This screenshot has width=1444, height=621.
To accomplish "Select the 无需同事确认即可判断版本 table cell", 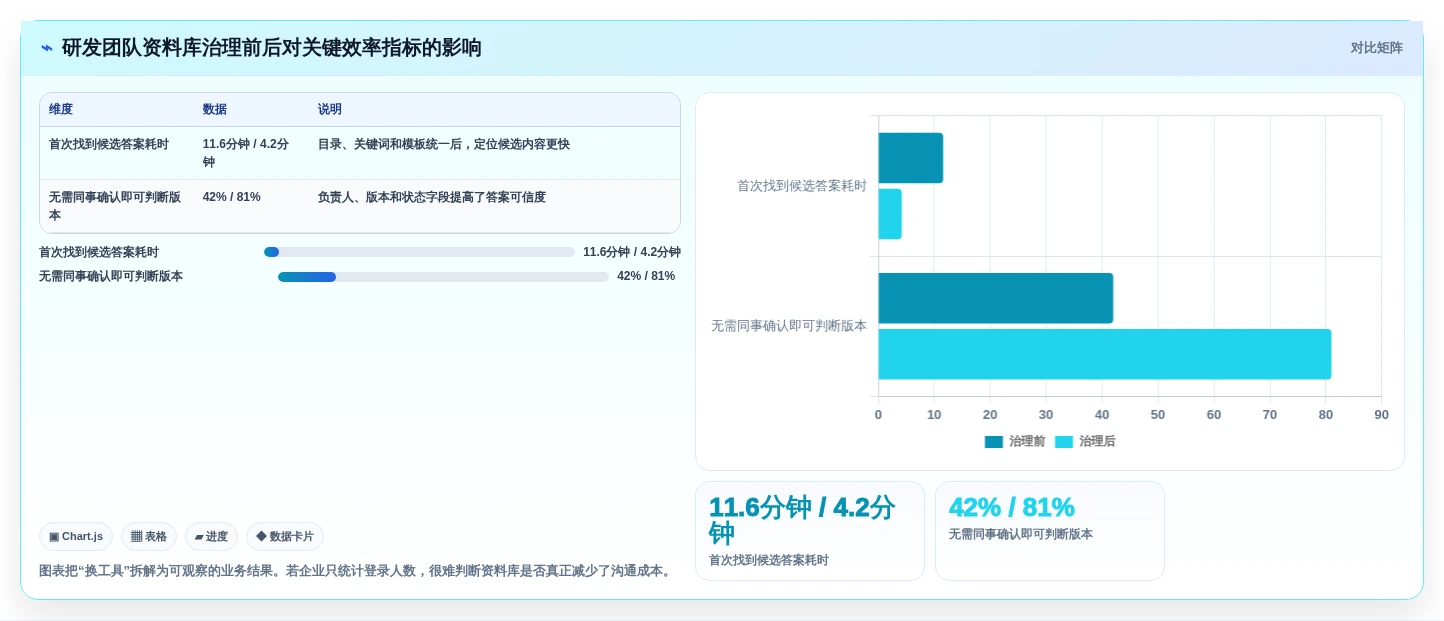I will tap(115, 206).
